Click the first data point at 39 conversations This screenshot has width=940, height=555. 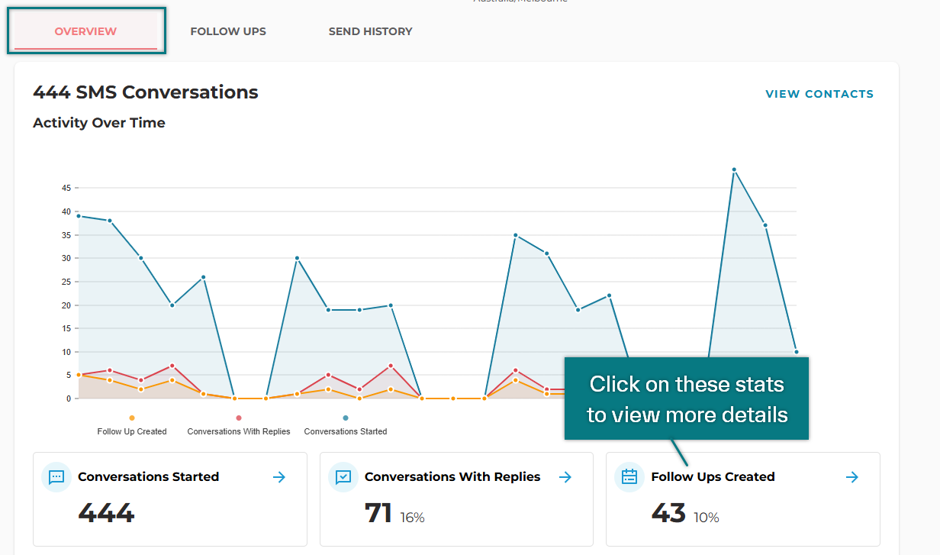pos(79,216)
